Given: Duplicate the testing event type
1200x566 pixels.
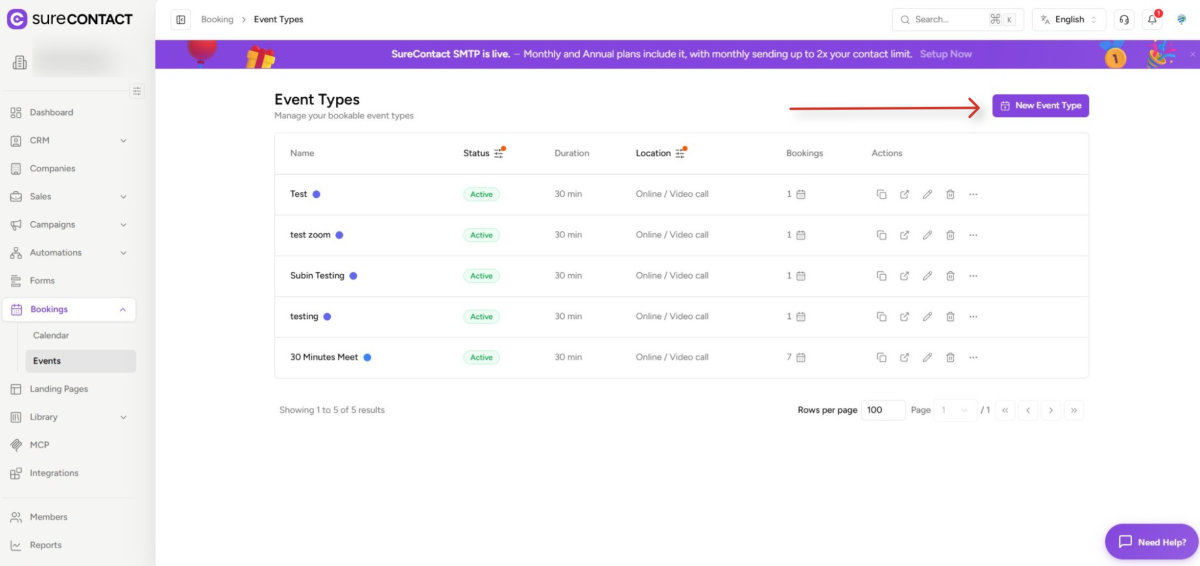Looking at the screenshot, I should tap(881, 317).
